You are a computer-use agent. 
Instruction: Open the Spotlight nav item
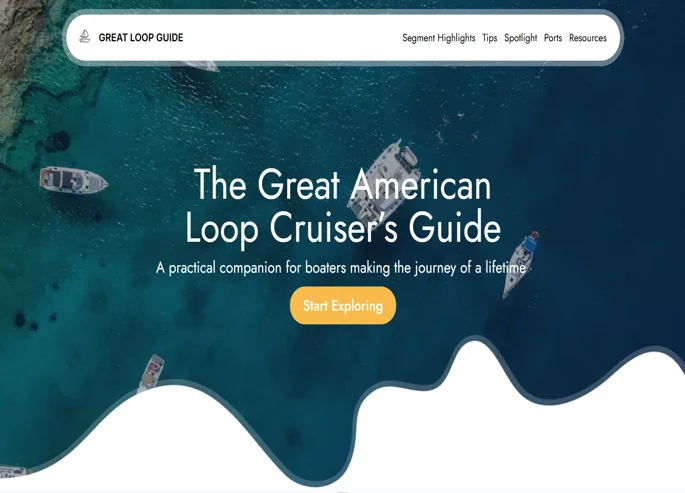pyautogui.click(x=520, y=38)
